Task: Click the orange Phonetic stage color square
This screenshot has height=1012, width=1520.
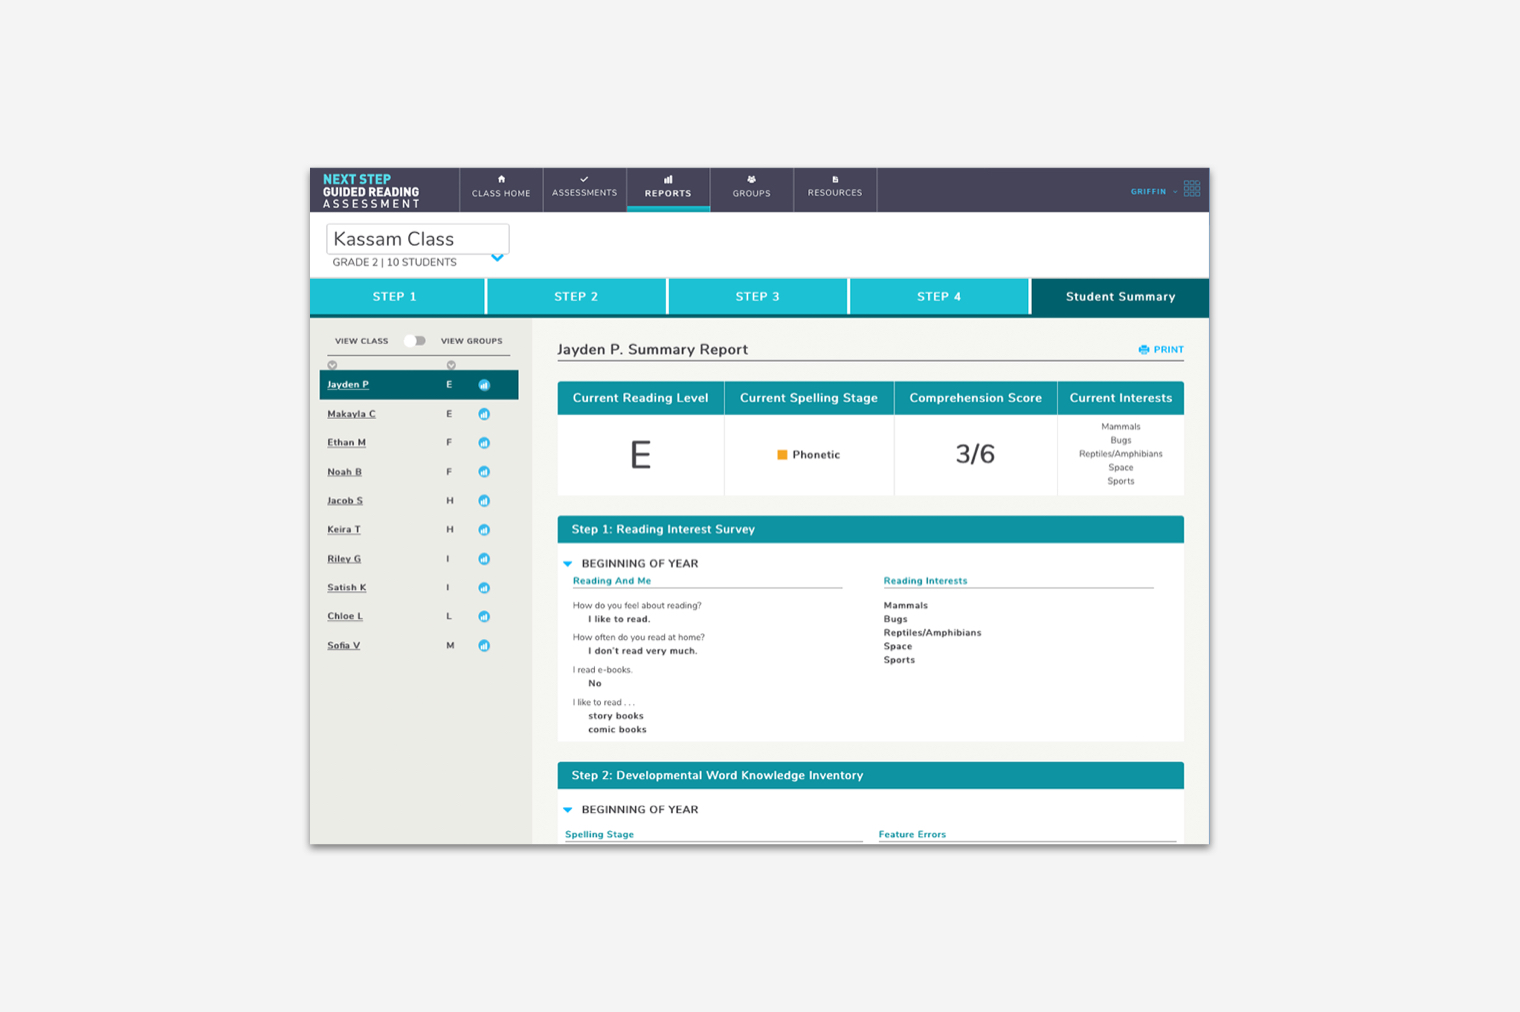Action: [782, 455]
